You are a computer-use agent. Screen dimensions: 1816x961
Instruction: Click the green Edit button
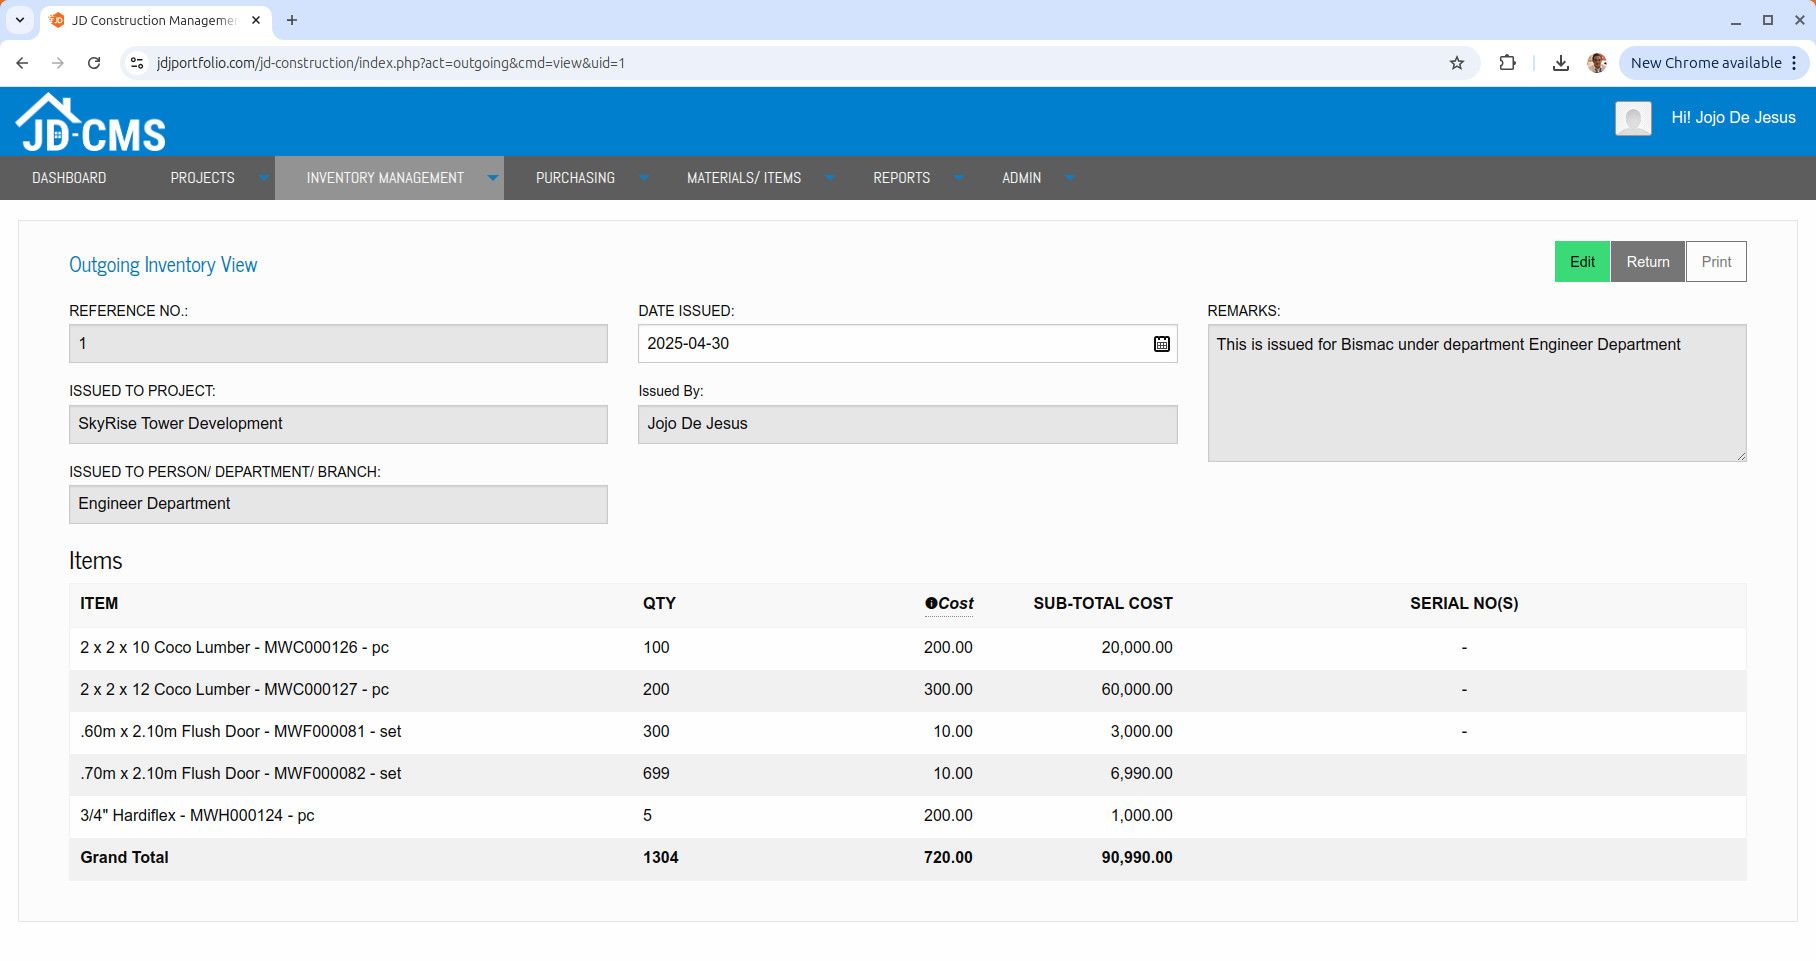pyautogui.click(x=1581, y=262)
